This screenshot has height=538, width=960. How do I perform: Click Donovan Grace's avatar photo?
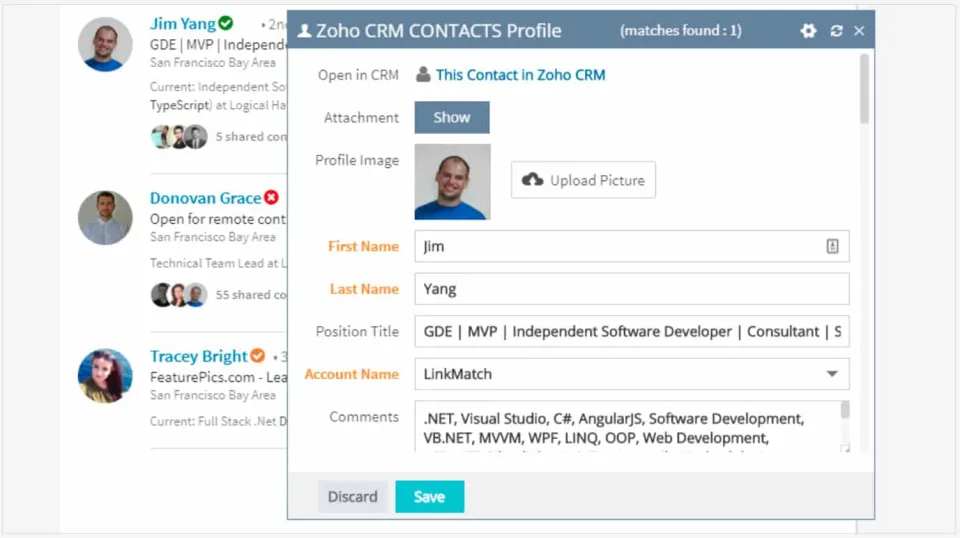(x=105, y=217)
